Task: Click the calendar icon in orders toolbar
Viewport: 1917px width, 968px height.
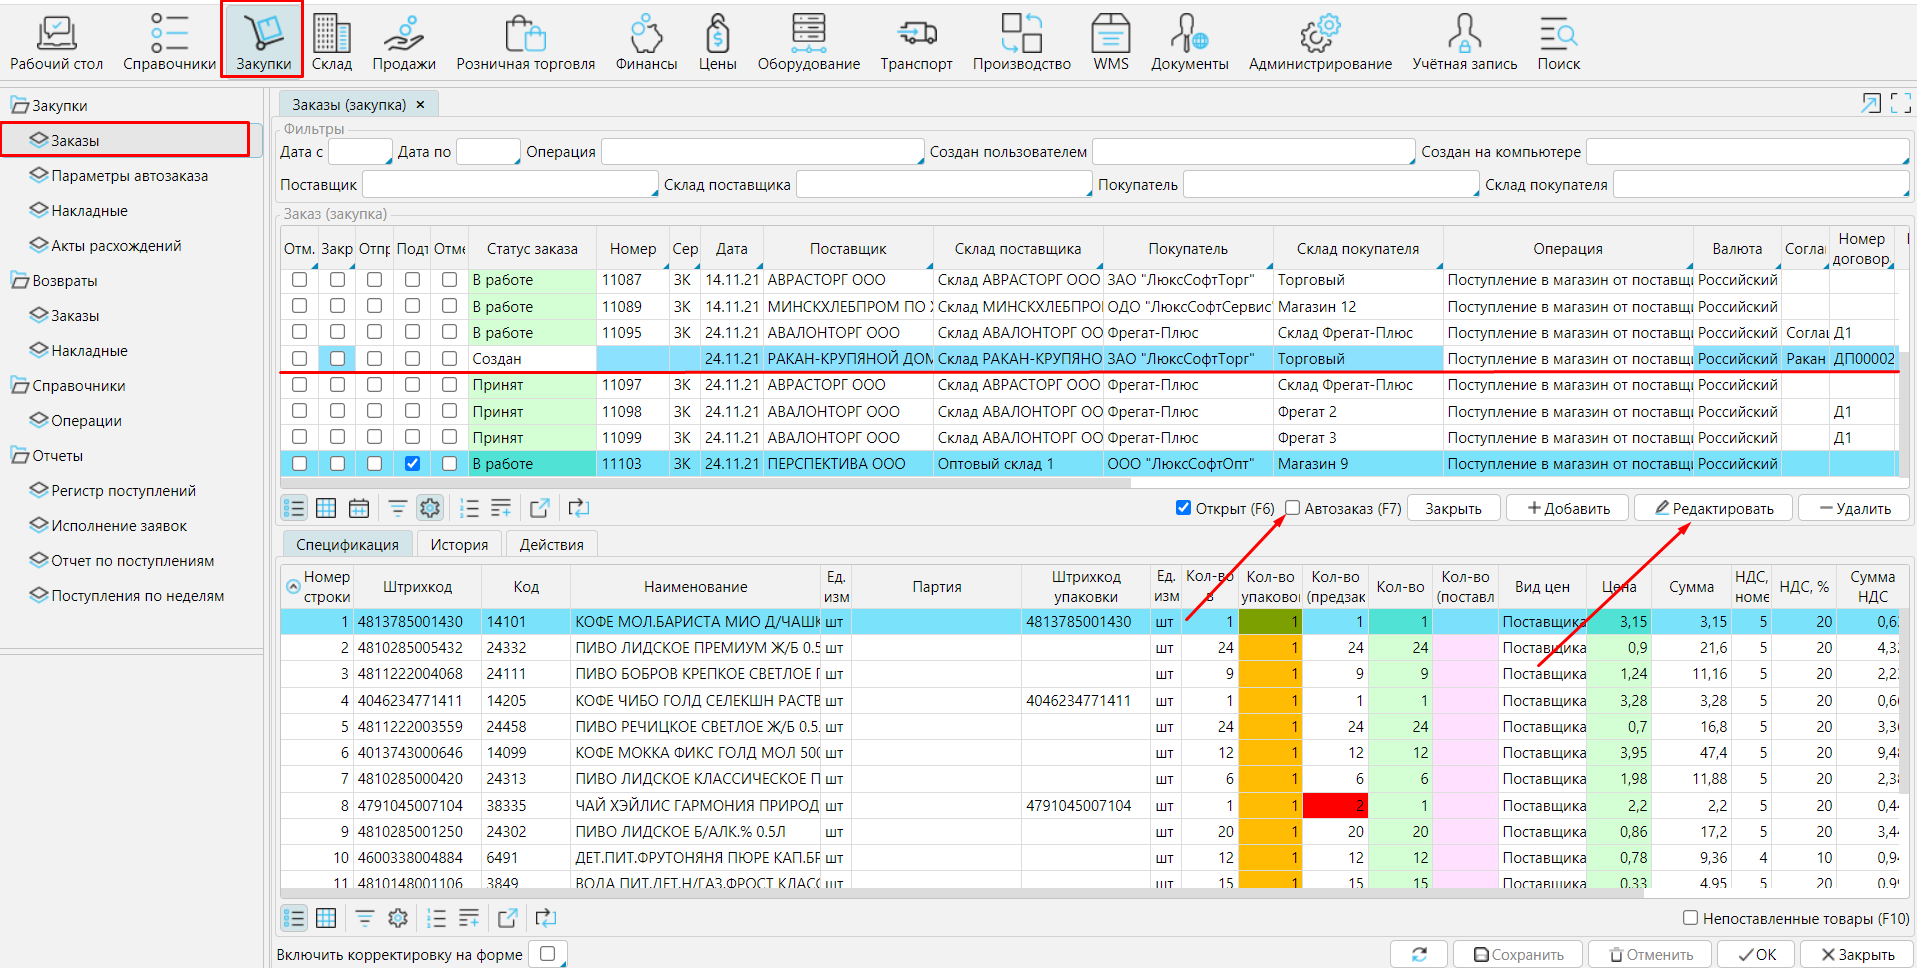Action: pos(359,508)
